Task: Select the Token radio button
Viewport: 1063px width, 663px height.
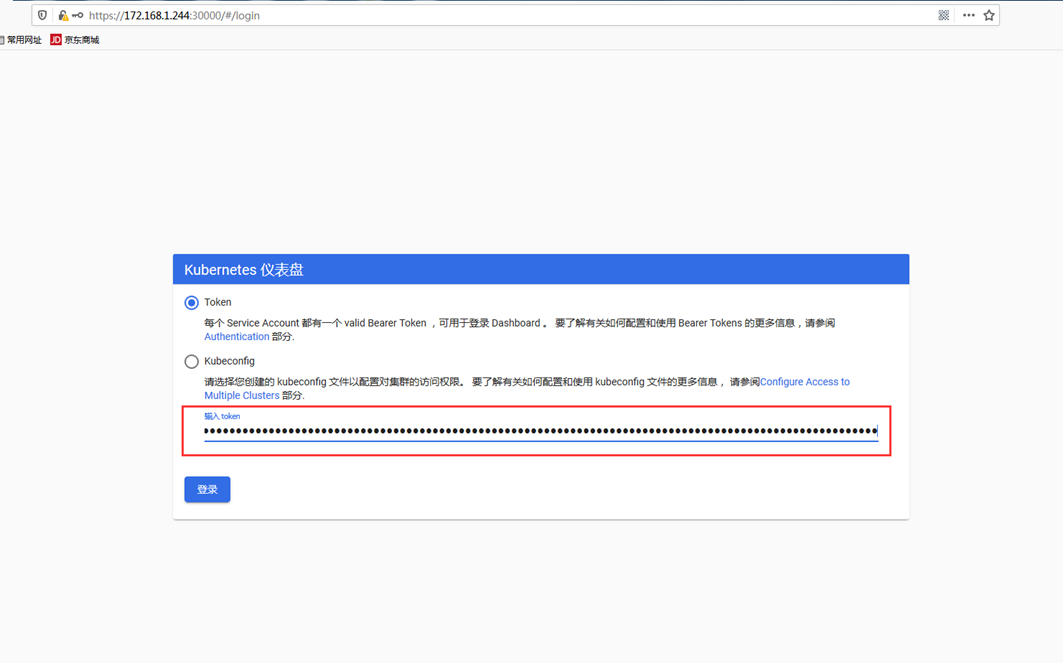Action: pos(191,302)
